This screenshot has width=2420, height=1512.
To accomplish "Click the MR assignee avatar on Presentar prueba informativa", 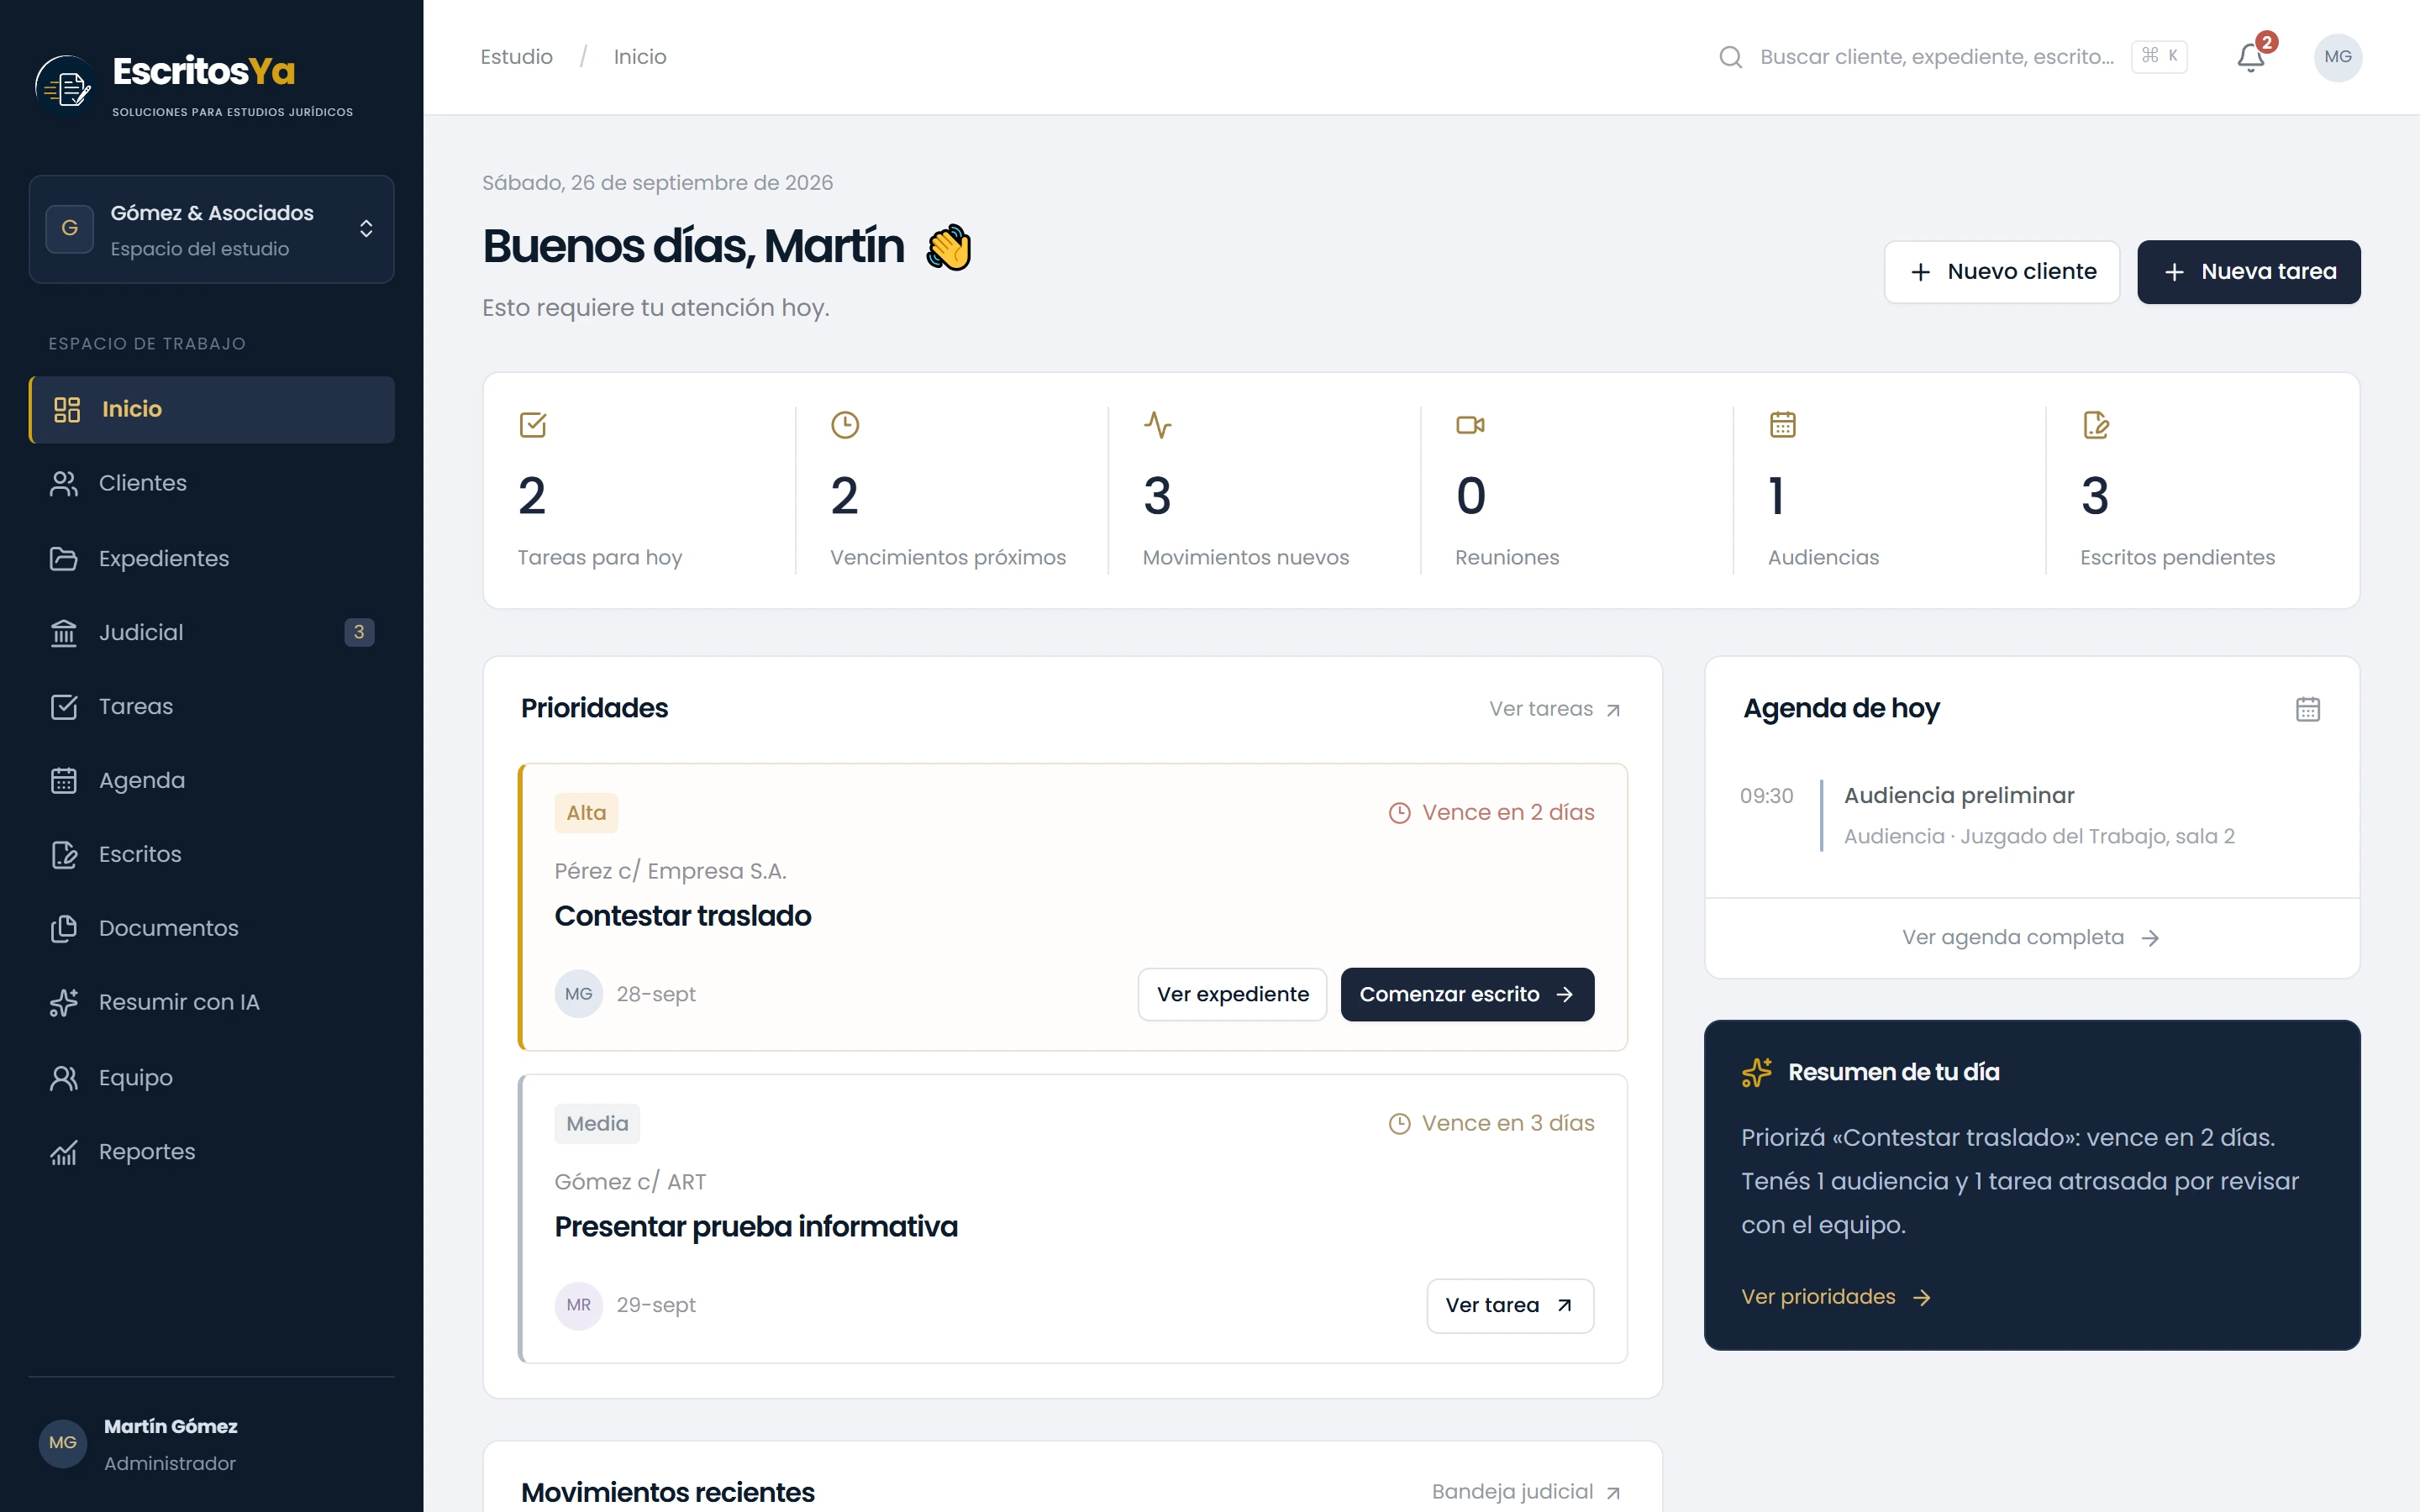I will (579, 1305).
